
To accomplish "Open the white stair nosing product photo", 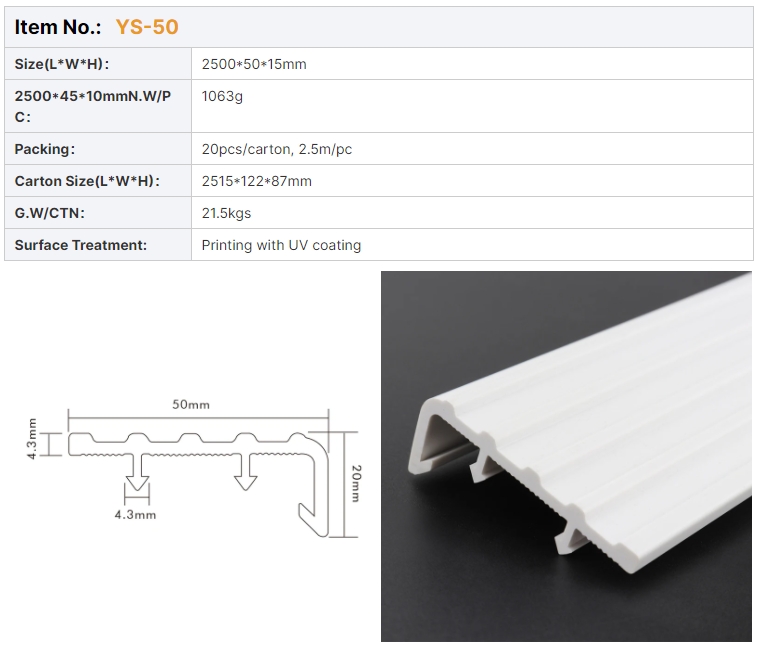I will 566,456.
